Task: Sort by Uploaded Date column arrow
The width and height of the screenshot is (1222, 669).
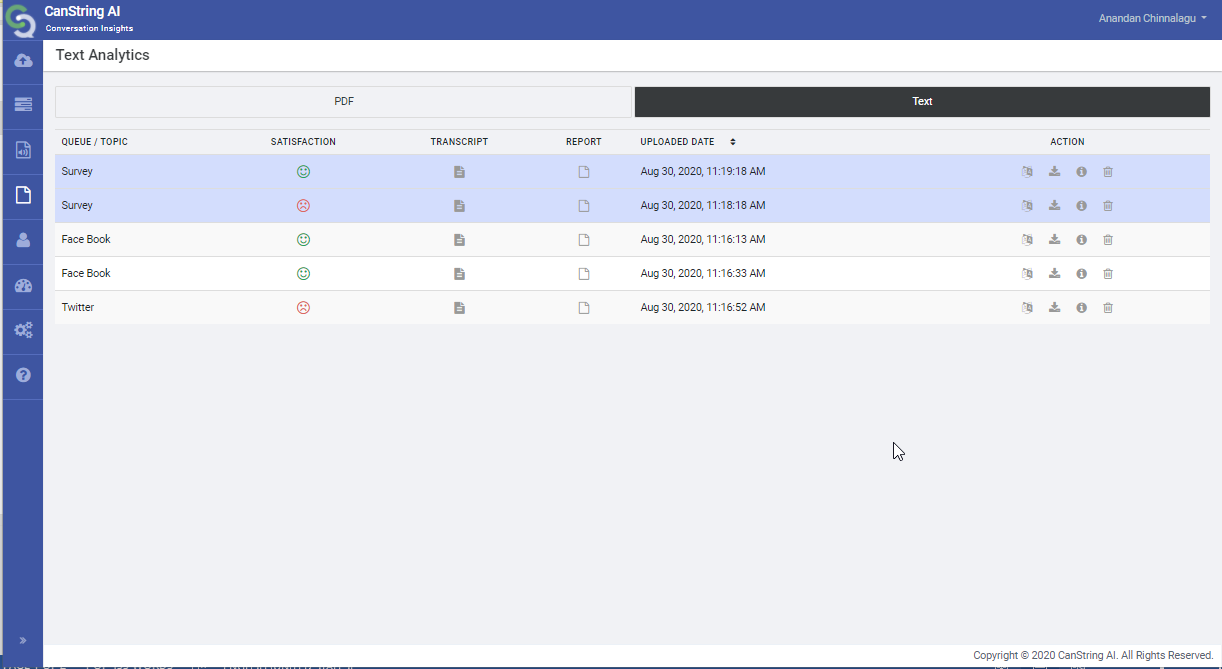Action: pos(732,142)
